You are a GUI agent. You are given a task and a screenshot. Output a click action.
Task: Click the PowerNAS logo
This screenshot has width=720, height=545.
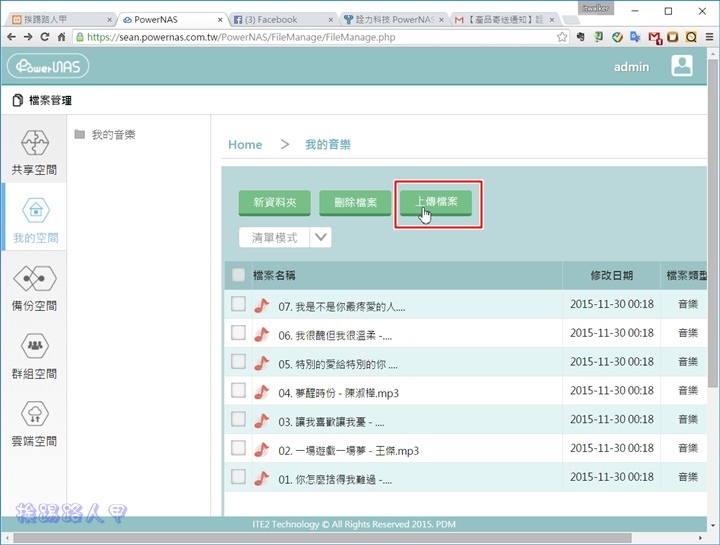pyautogui.click(x=48, y=67)
